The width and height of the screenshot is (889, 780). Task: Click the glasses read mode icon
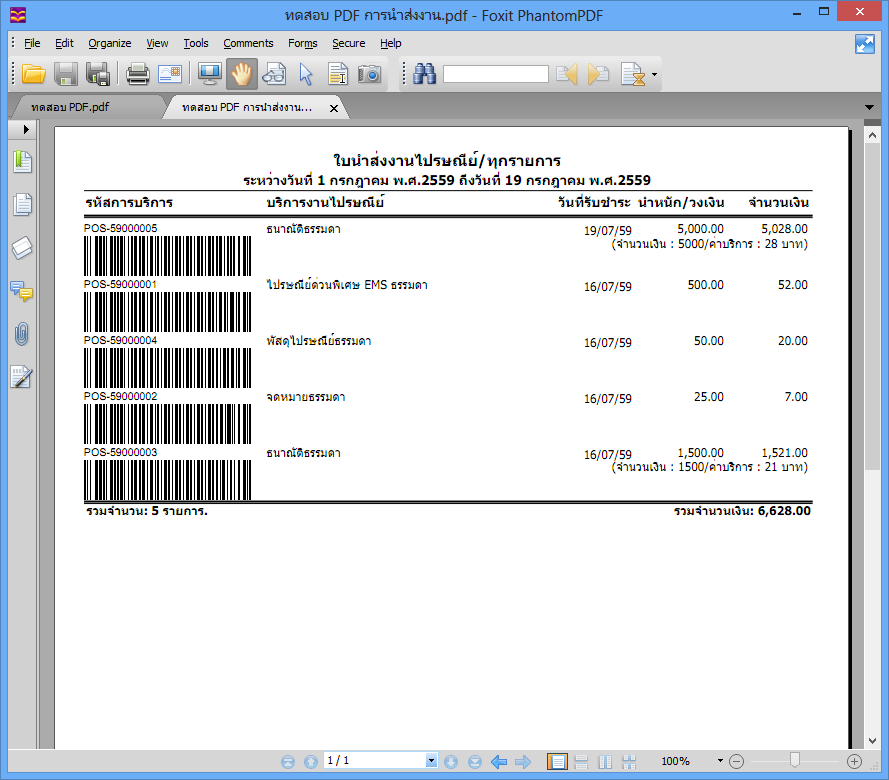click(x=274, y=74)
